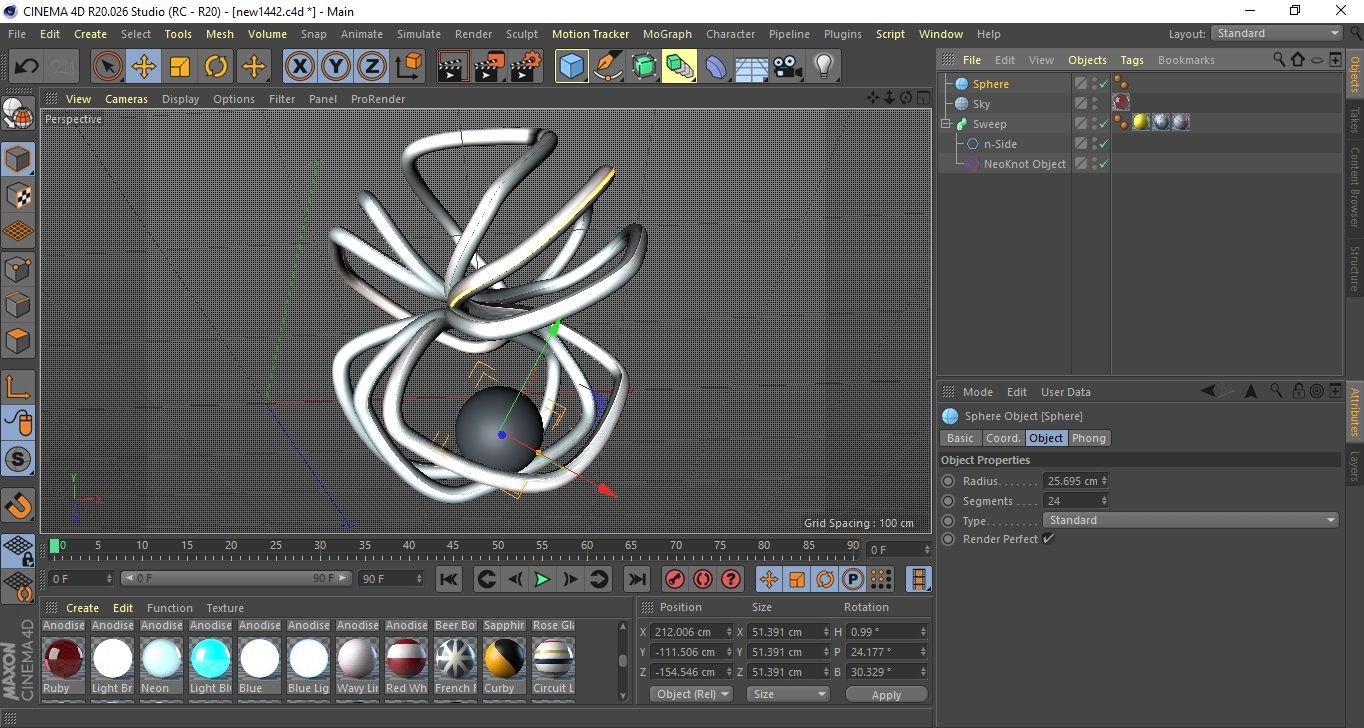The image size is (1364, 728).
Task: Click the Camera object icon
Action: click(x=788, y=67)
